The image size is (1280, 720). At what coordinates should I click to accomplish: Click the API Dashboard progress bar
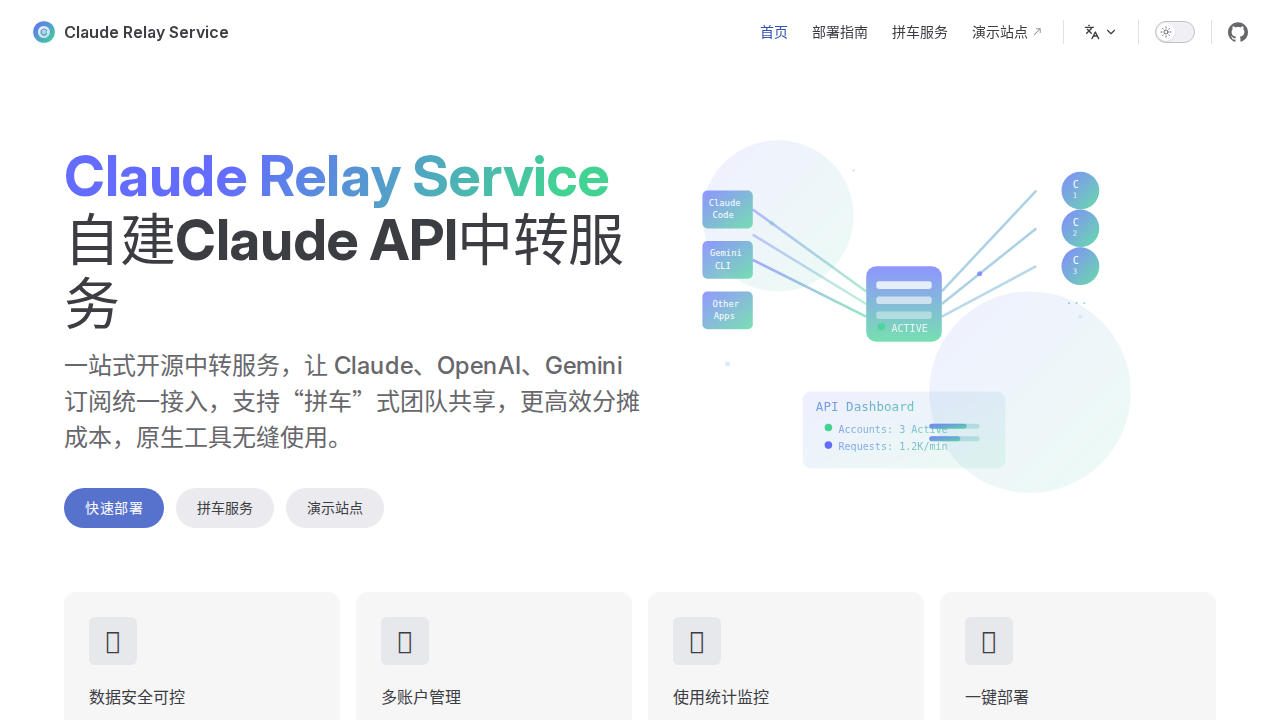(954, 427)
